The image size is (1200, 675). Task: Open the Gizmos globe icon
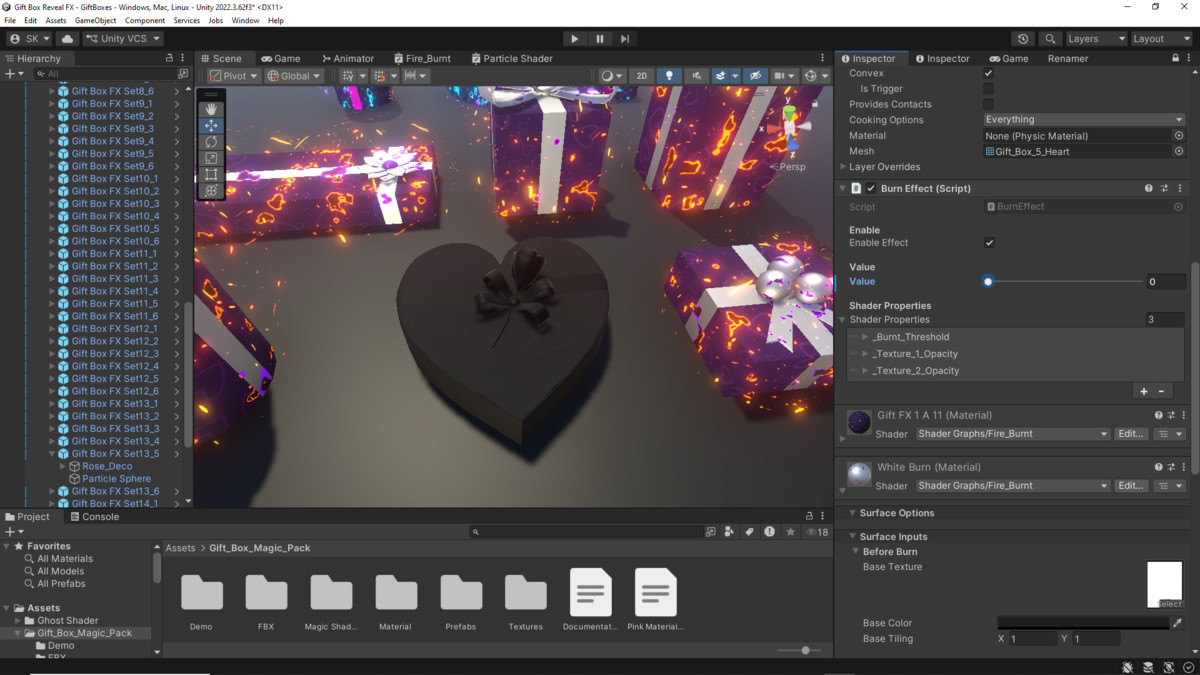(810, 76)
